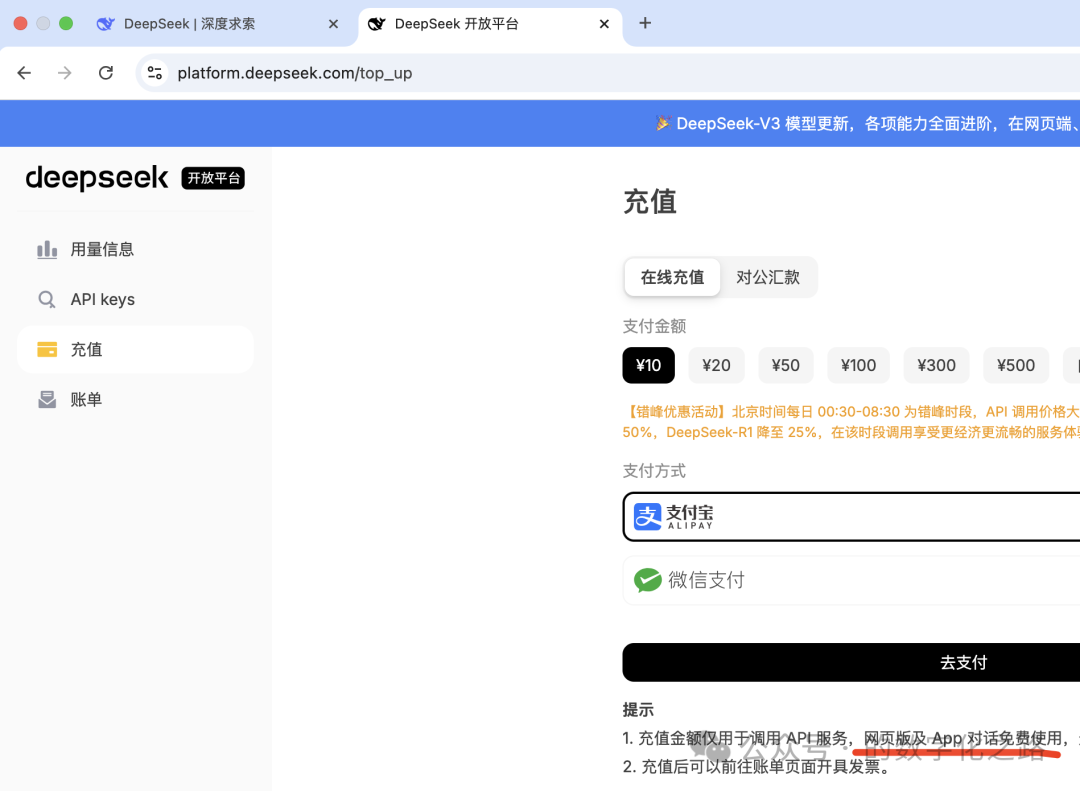
Task: Click the party popper banner icon
Action: pyautogui.click(x=663, y=123)
